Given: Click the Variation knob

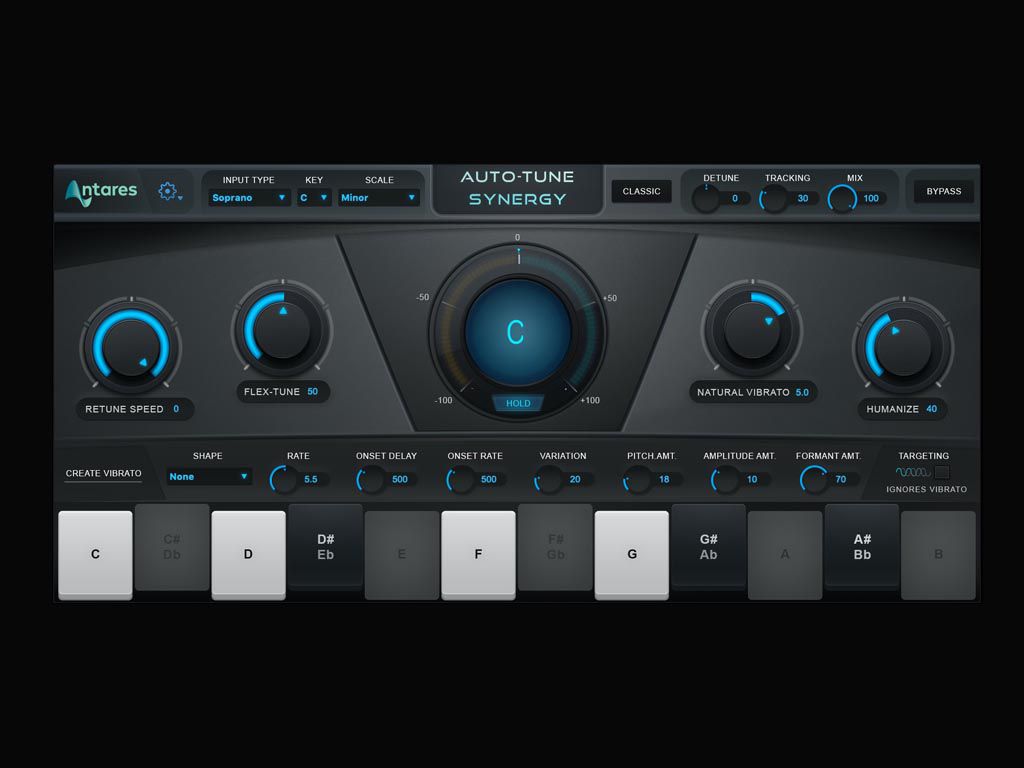Looking at the screenshot, I should (x=549, y=479).
